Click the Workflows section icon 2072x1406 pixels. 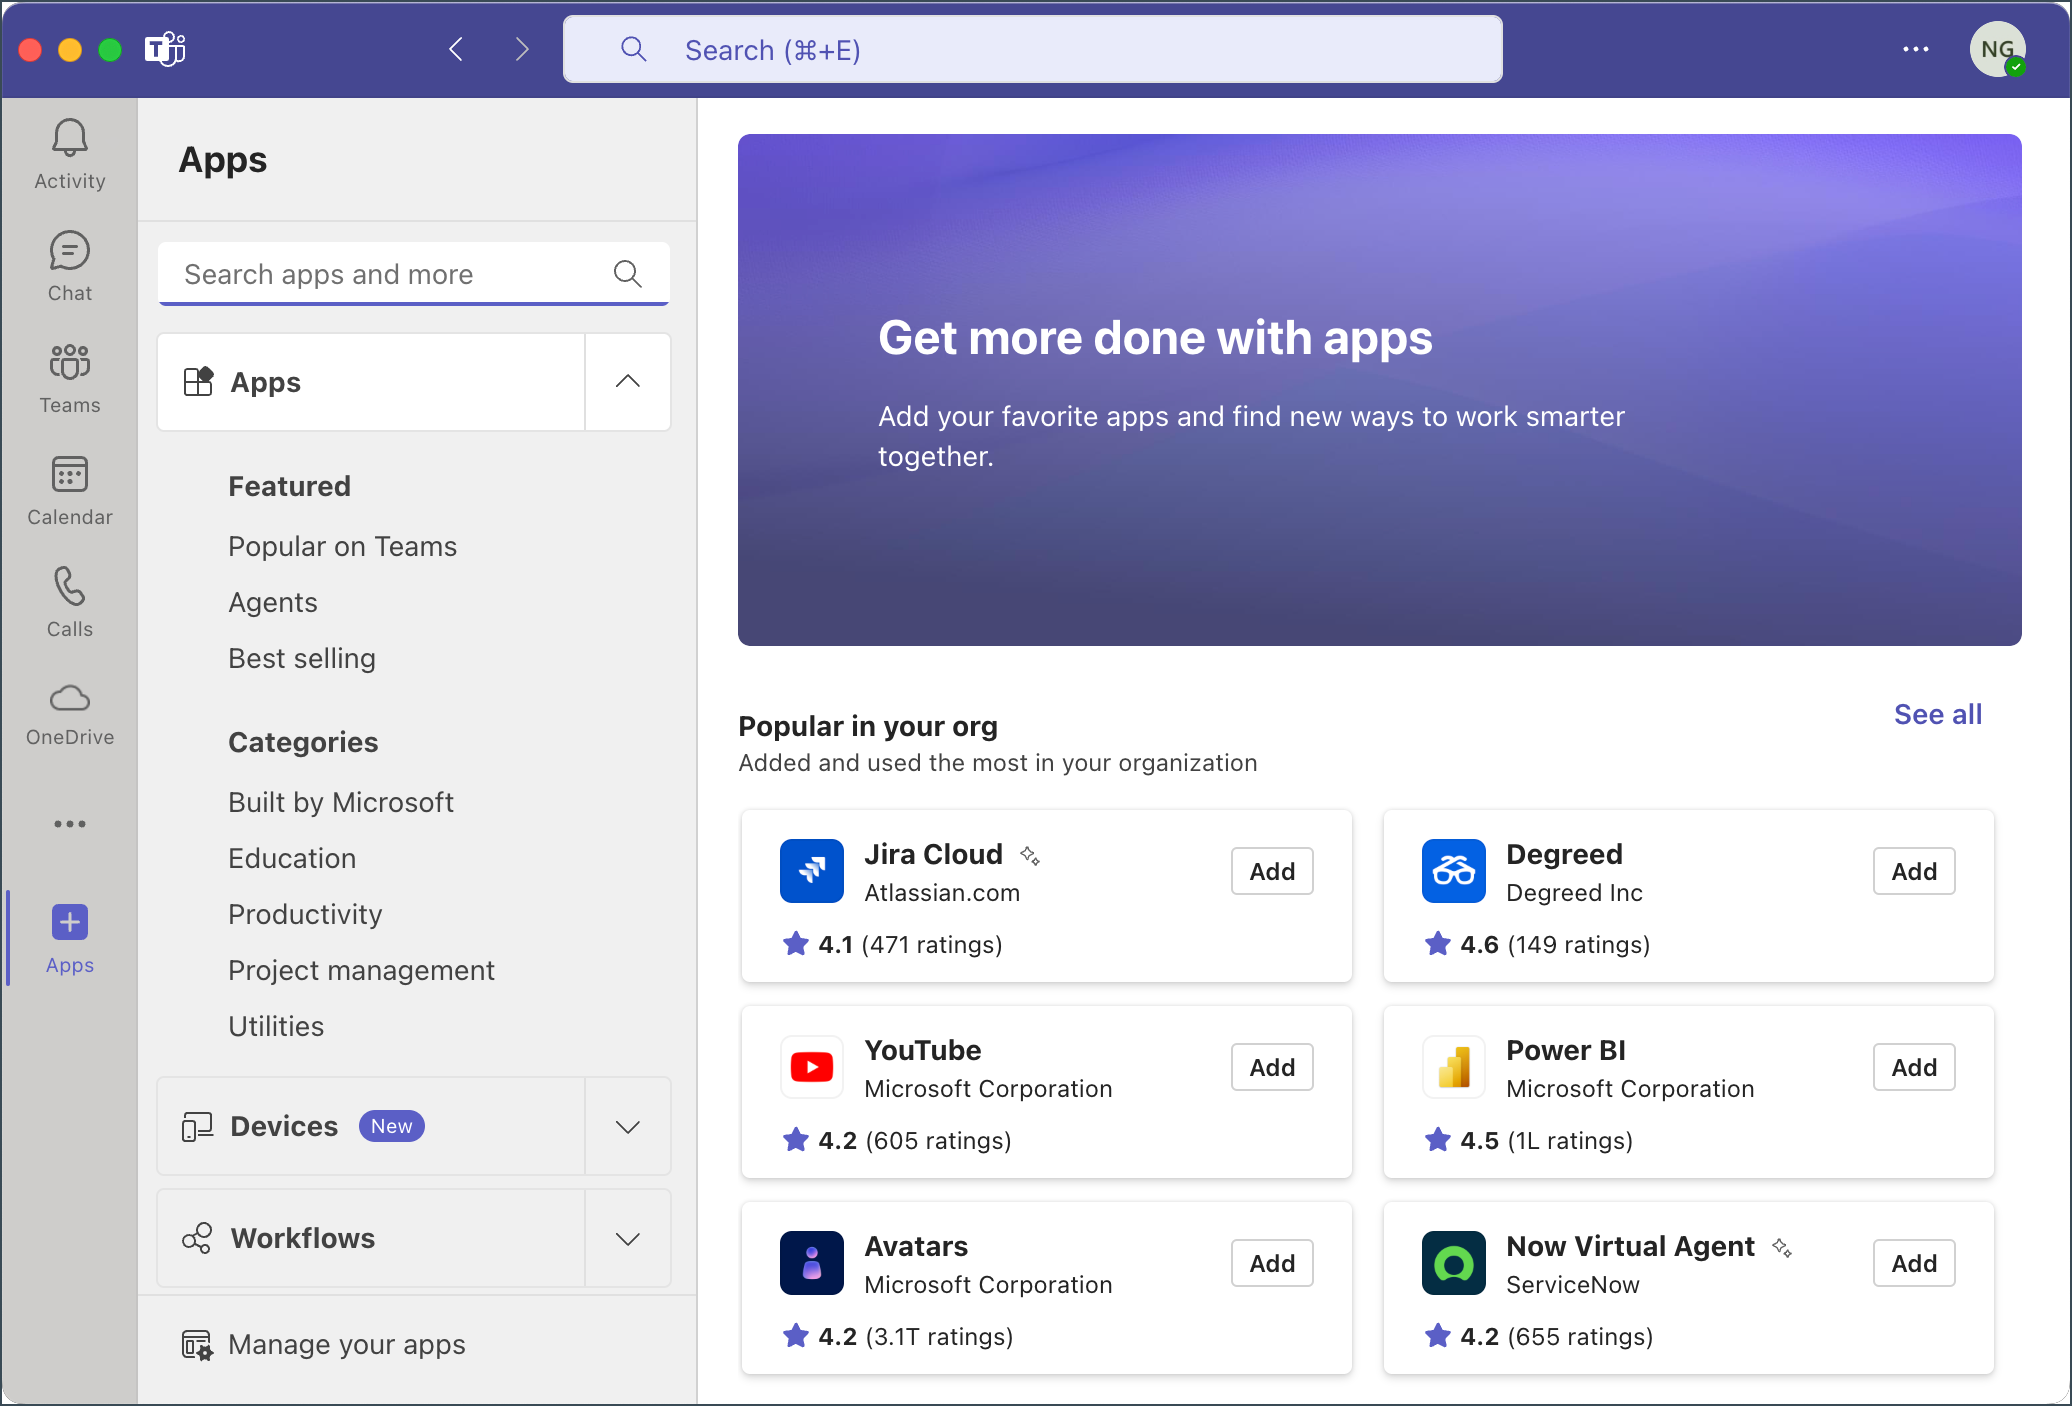(x=197, y=1238)
